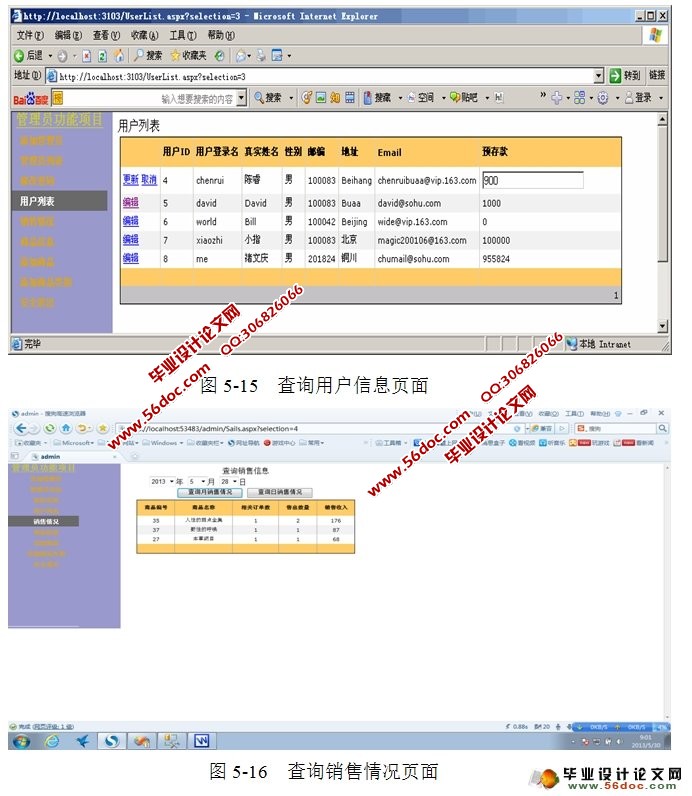Viewport: 692px width, 796px height.
Task: Click Sogou address bar with Sails.aspx URL
Action: [320, 429]
